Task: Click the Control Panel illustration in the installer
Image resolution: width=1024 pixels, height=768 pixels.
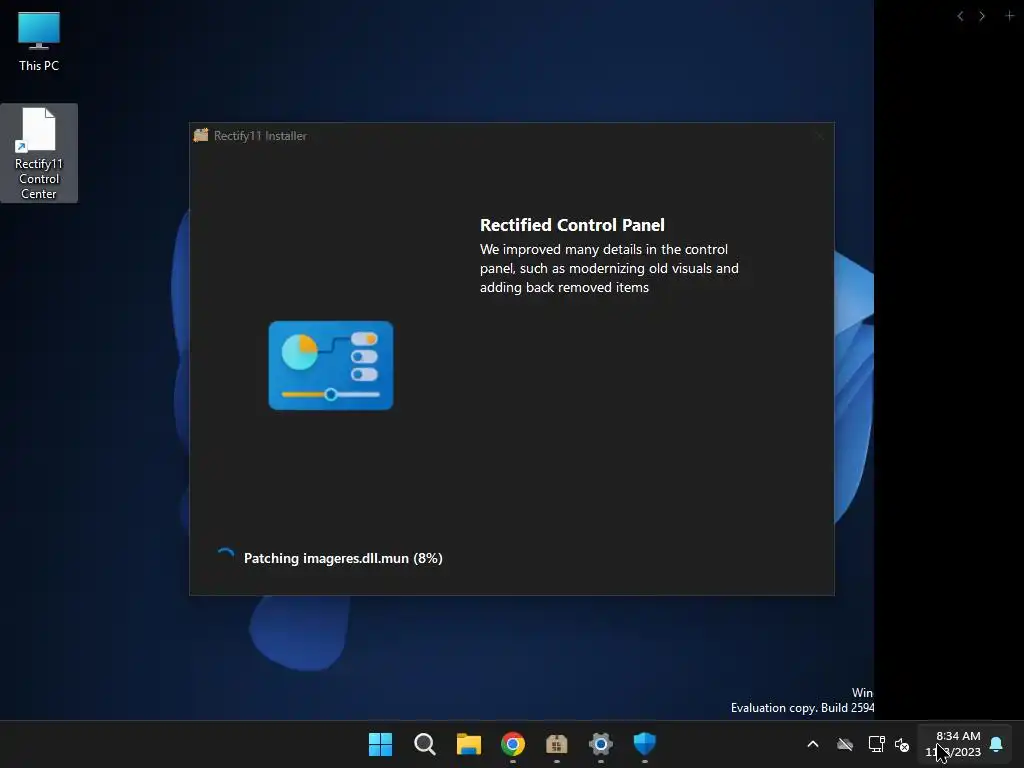Action: (x=330, y=365)
